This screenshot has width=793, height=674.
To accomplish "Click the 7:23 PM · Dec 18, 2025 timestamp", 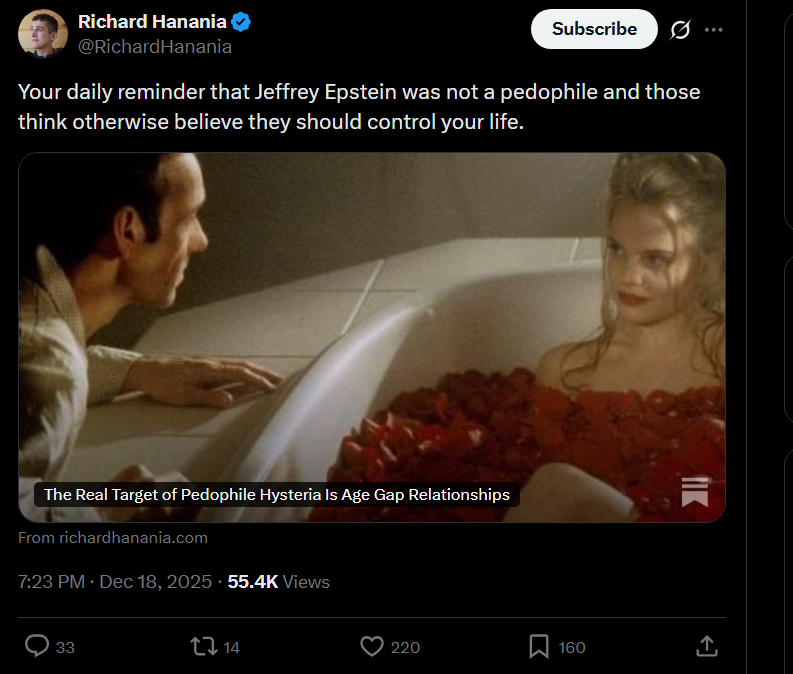I will 115,581.
